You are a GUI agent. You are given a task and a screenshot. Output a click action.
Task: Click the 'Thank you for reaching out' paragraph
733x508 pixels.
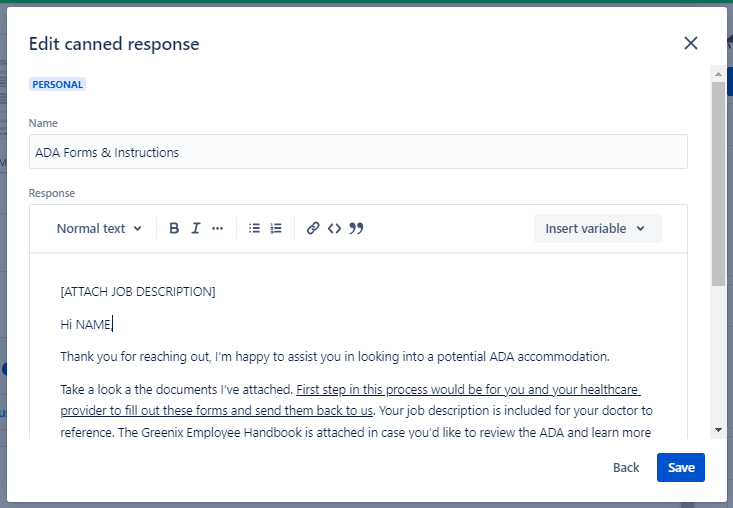(335, 357)
